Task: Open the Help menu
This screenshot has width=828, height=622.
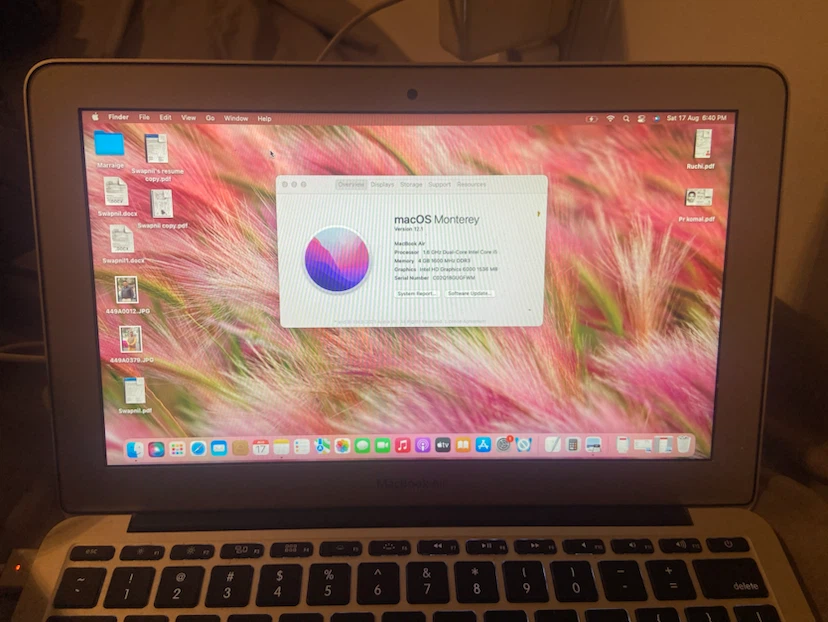Action: point(264,119)
